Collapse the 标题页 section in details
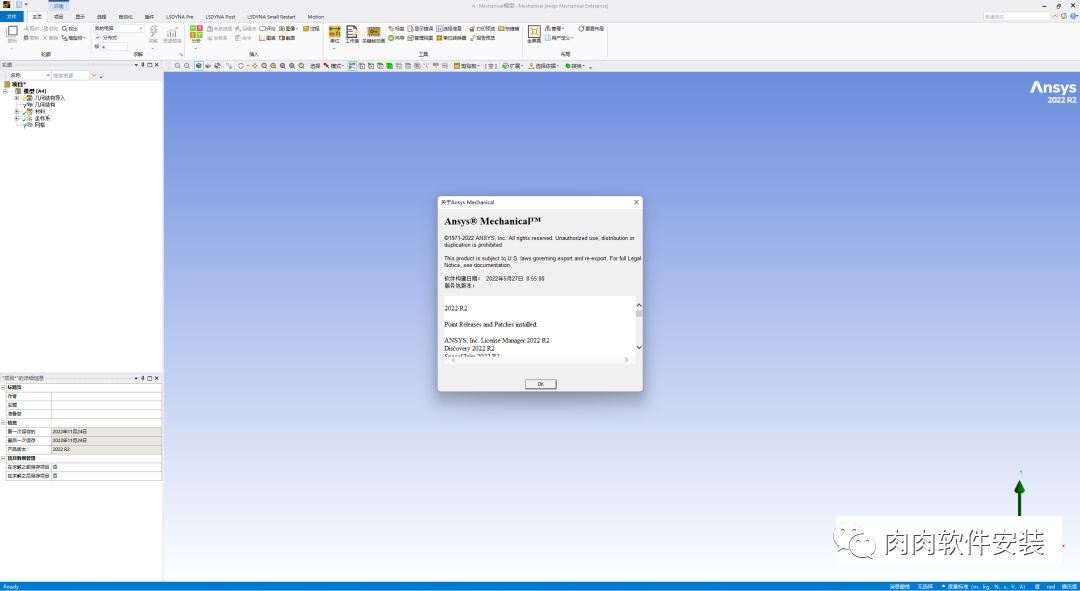This screenshot has width=1080, height=591. [x=3, y=388]
